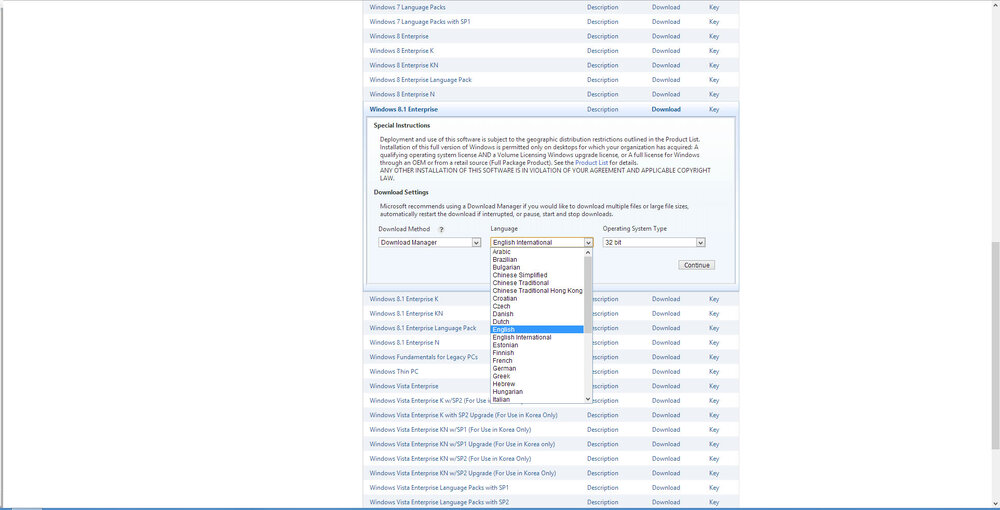
Task: Click the page vertical scrollbar thumb
Action: click(x=996, y=346)
